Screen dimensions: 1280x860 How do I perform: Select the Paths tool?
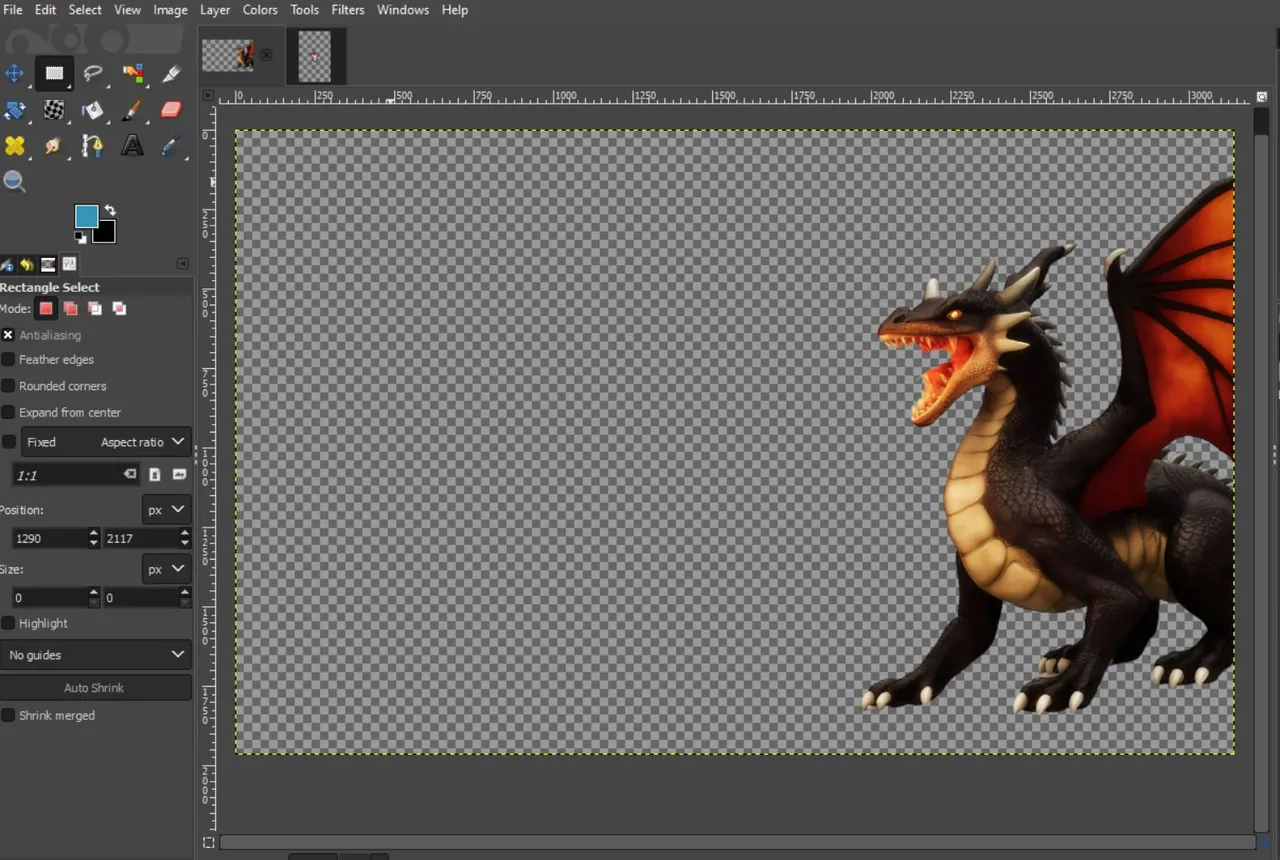pyautogui.click(x=93, y=146)
